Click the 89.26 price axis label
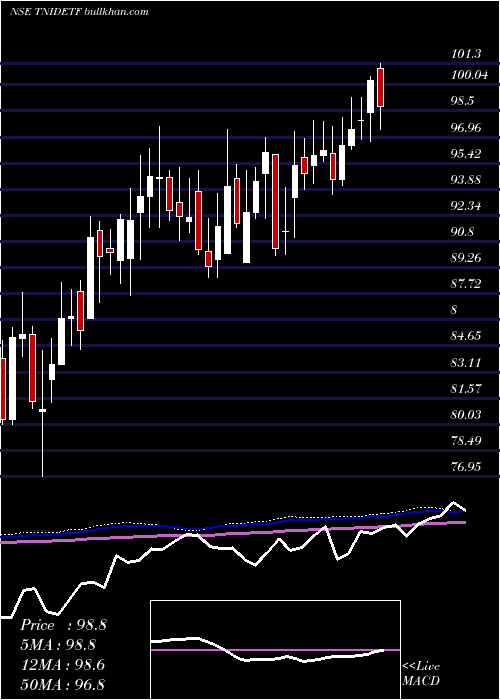Image resolution: width=500 pixels, height=700 pixels. pyautogui.click(x=467, y=258)
